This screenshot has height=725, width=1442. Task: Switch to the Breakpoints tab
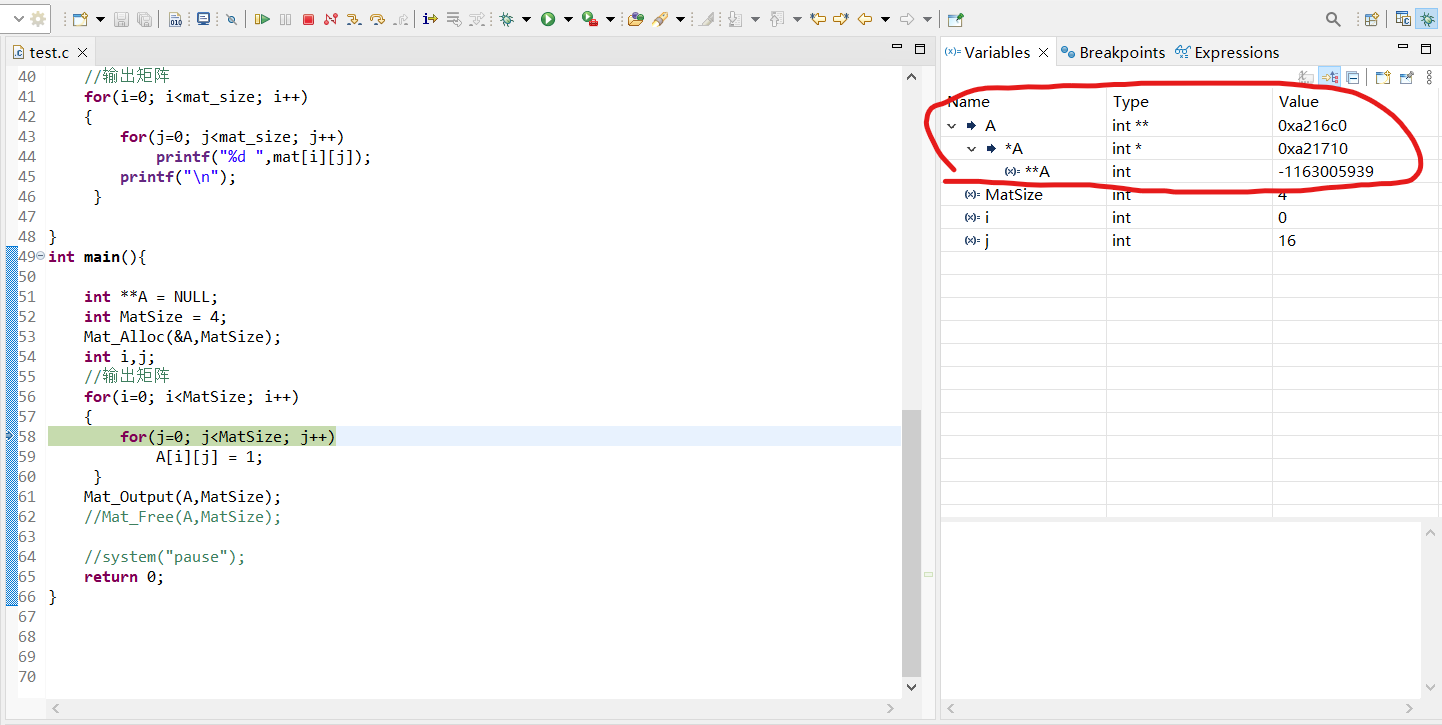coord(1113,52)
